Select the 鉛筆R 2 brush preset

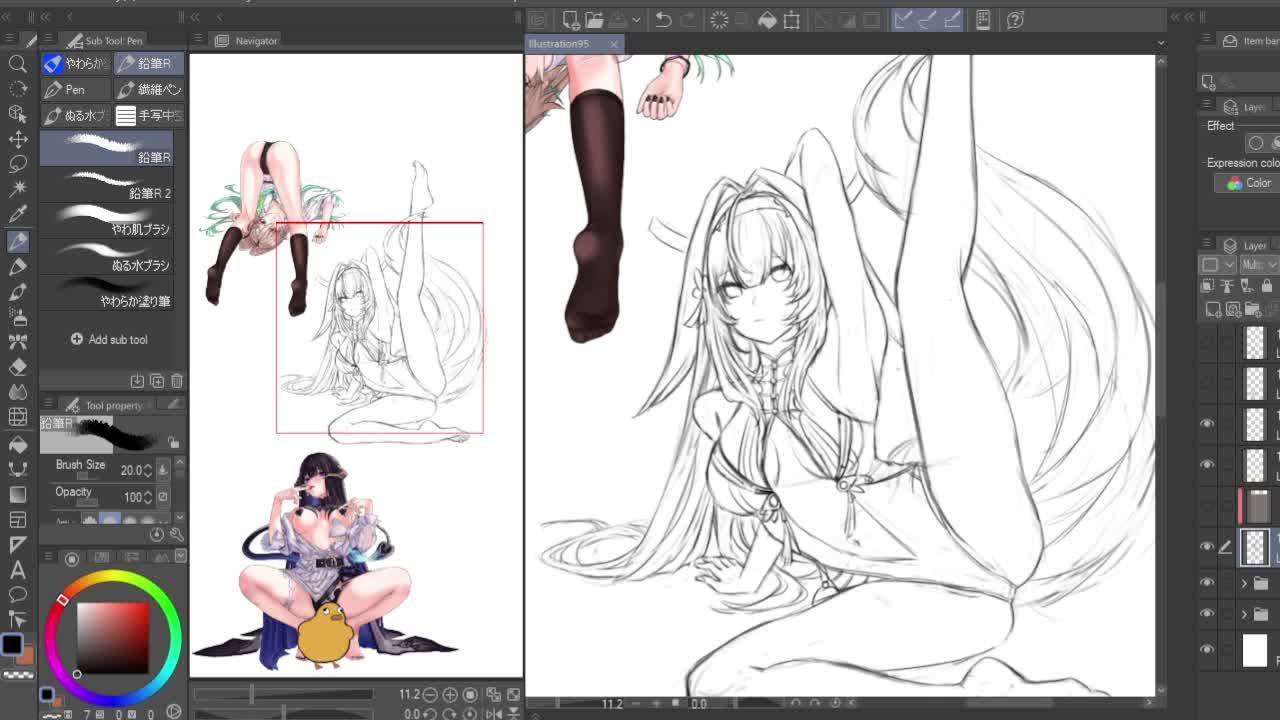[x=107, y=186]
